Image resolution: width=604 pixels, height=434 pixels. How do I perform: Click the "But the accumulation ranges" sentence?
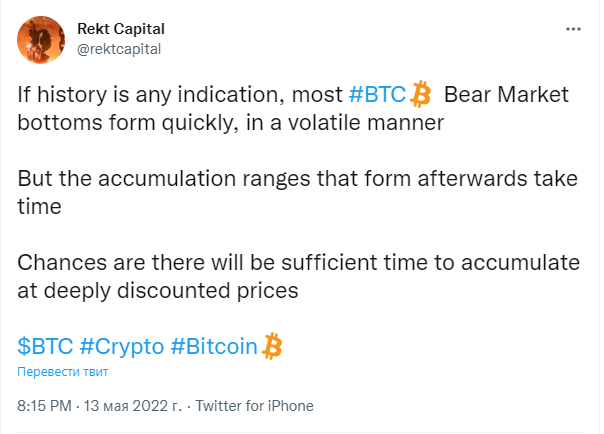pos(297,179)
